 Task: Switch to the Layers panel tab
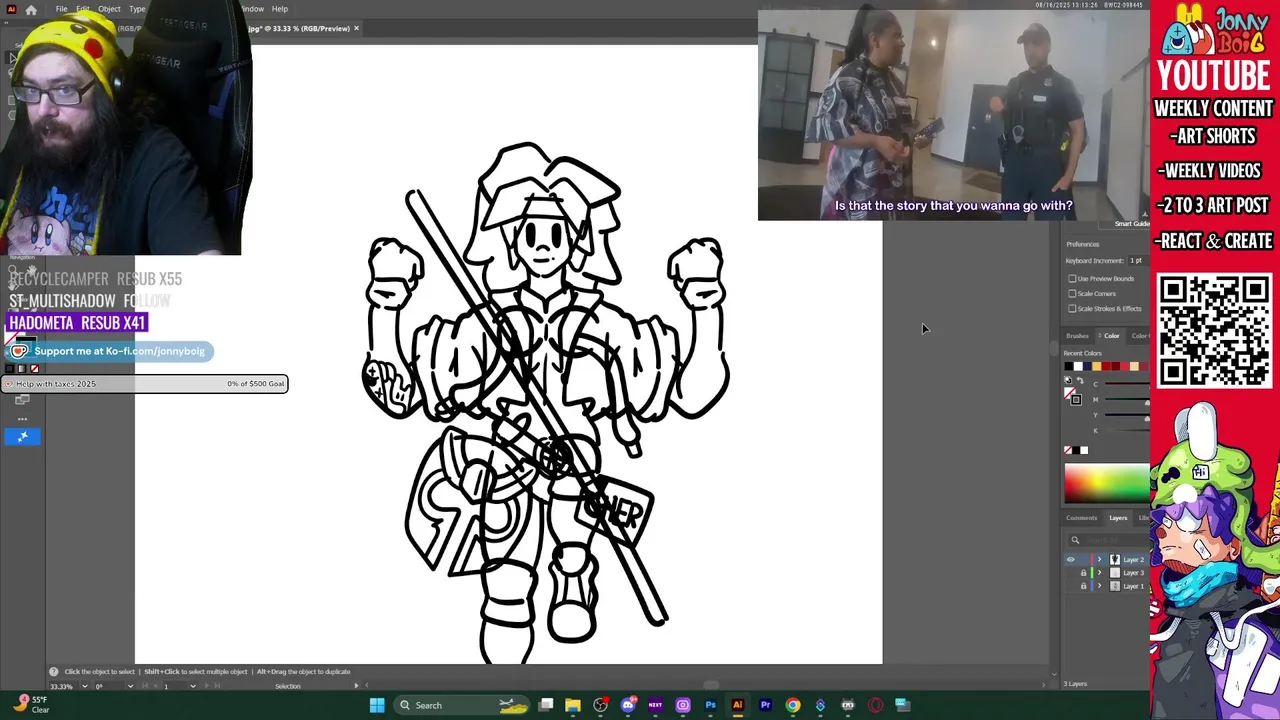coord(1118,518)
